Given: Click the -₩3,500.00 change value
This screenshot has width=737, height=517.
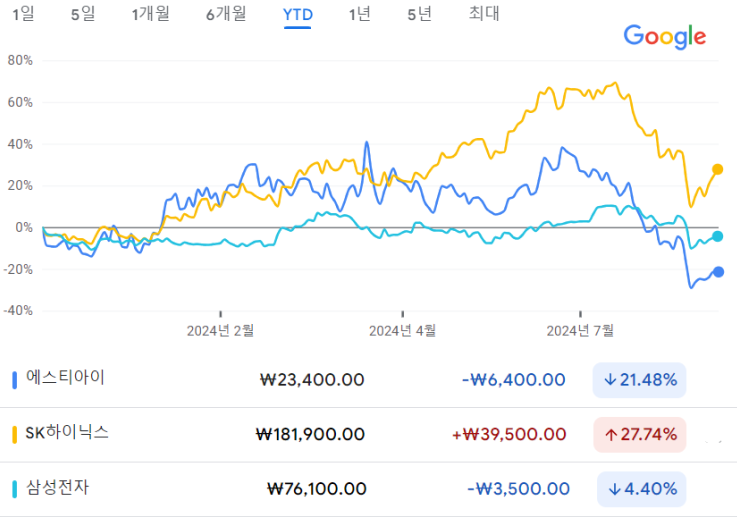Looking at the screenshot, I should [518, 489].
